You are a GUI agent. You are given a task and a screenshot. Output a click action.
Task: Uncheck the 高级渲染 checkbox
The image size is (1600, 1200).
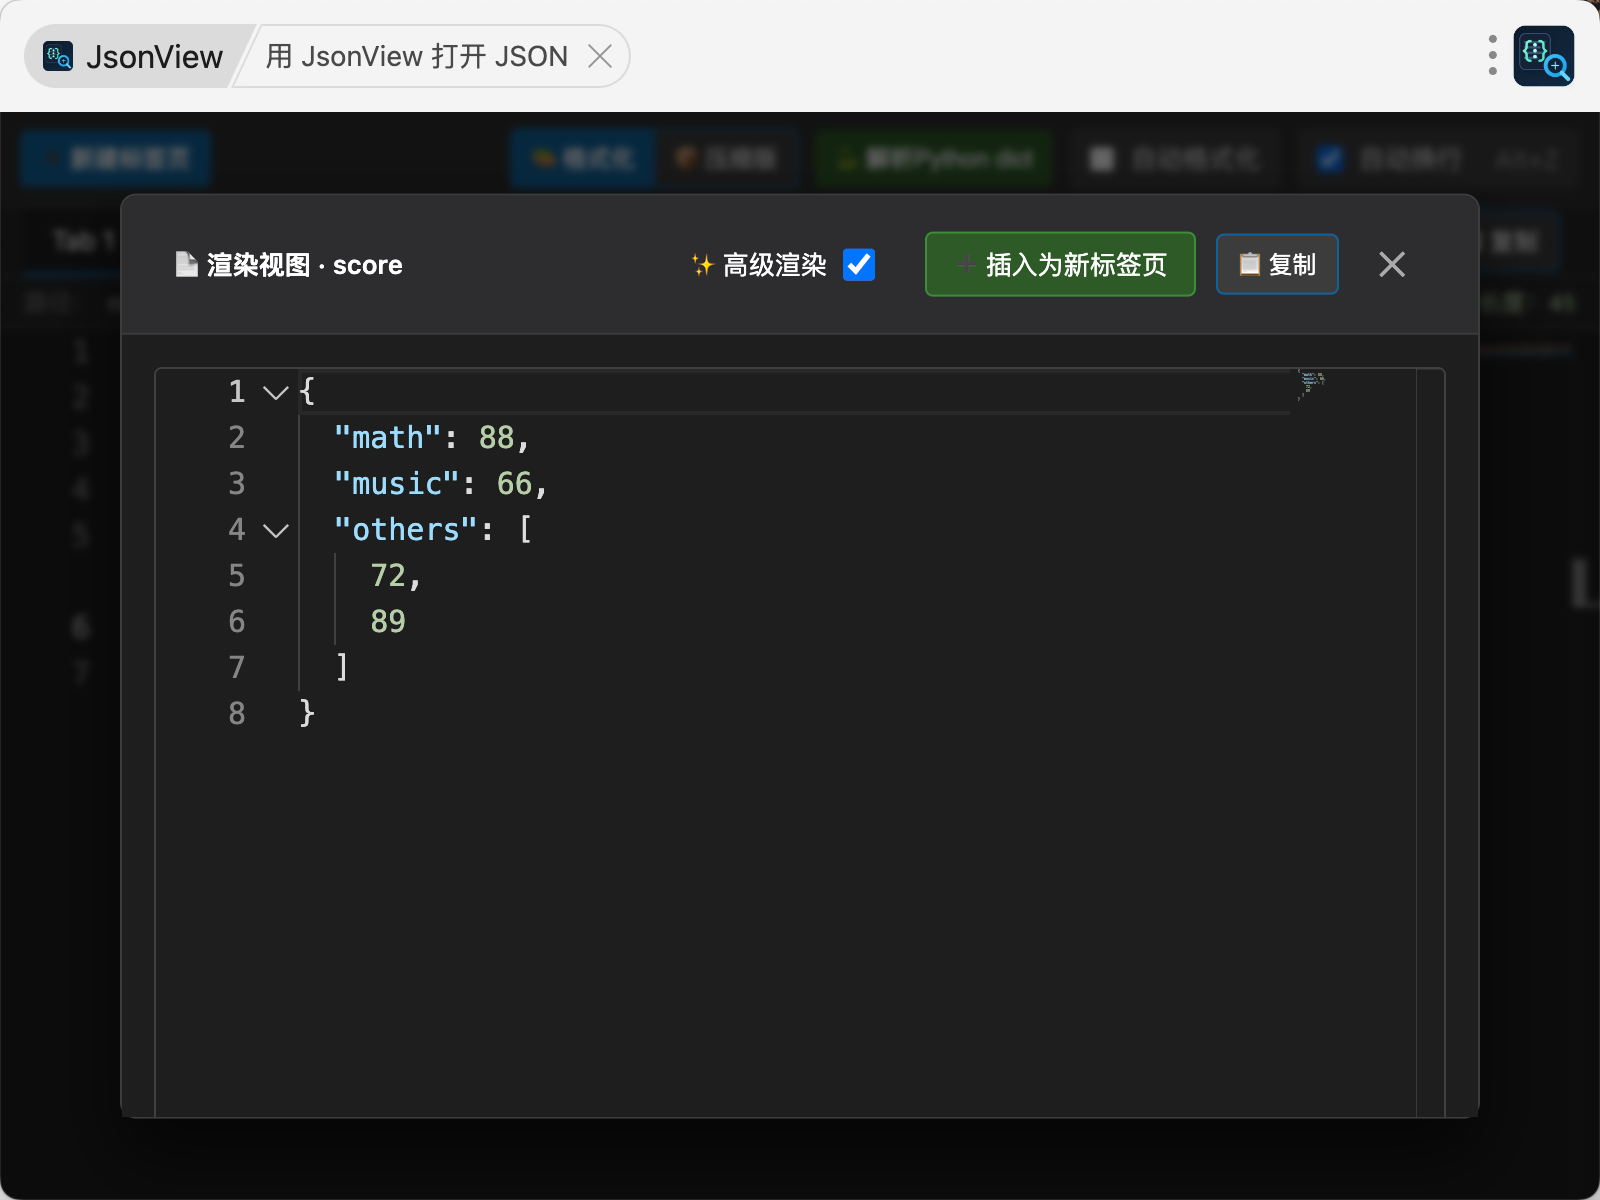tap(859, 265)
